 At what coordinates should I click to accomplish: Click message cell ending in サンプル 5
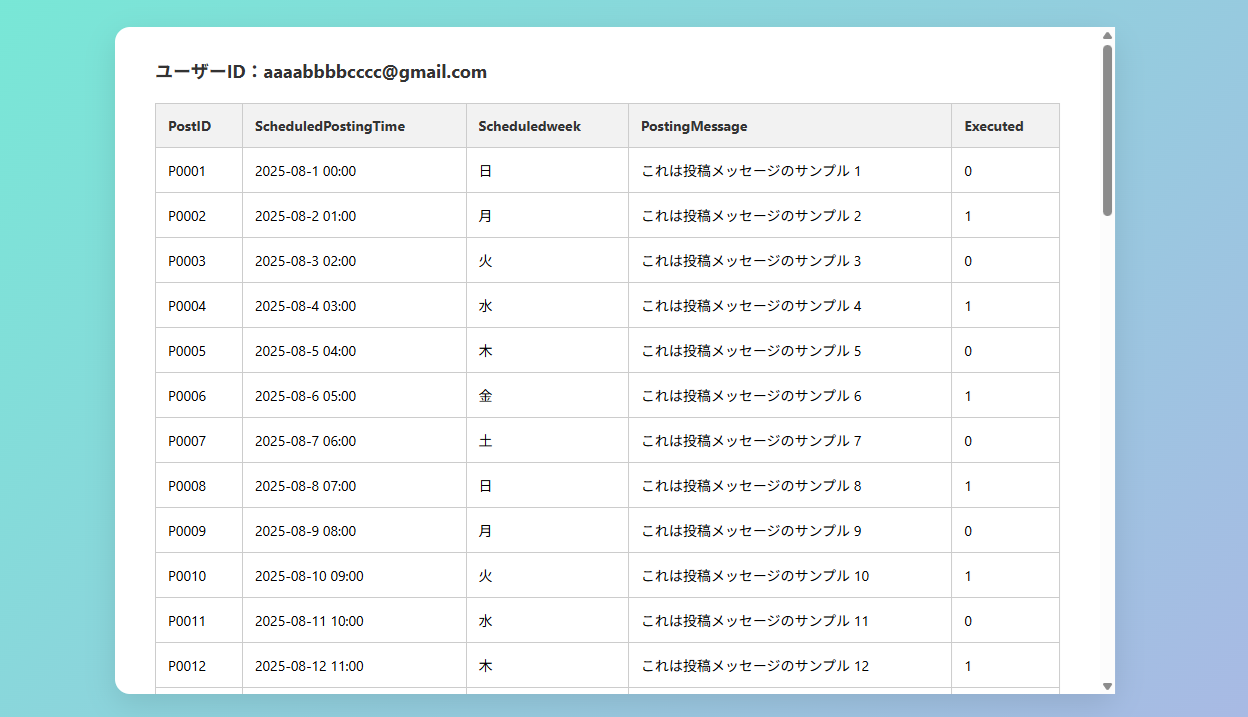(790, 351)
